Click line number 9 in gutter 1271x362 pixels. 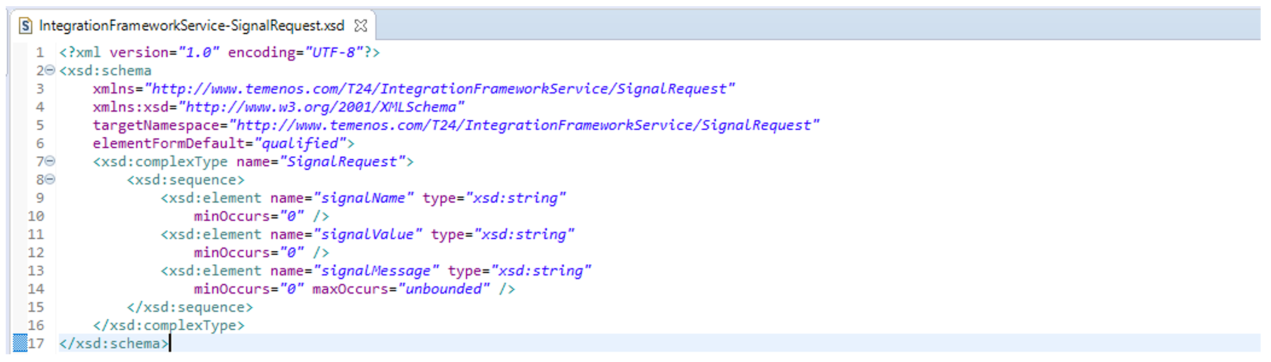click(39, 197)
